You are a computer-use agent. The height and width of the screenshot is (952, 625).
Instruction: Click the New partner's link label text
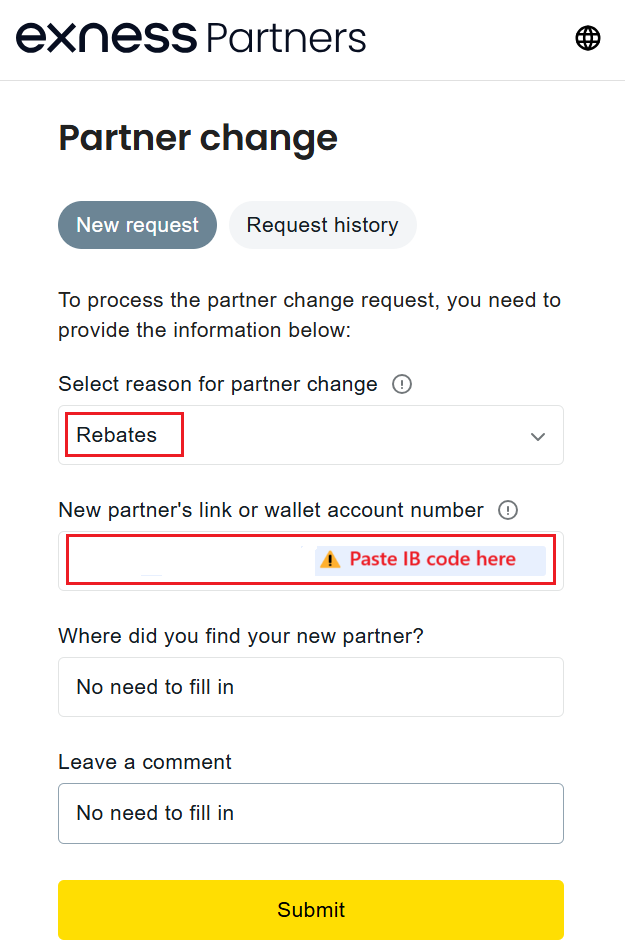click(270, 510)
